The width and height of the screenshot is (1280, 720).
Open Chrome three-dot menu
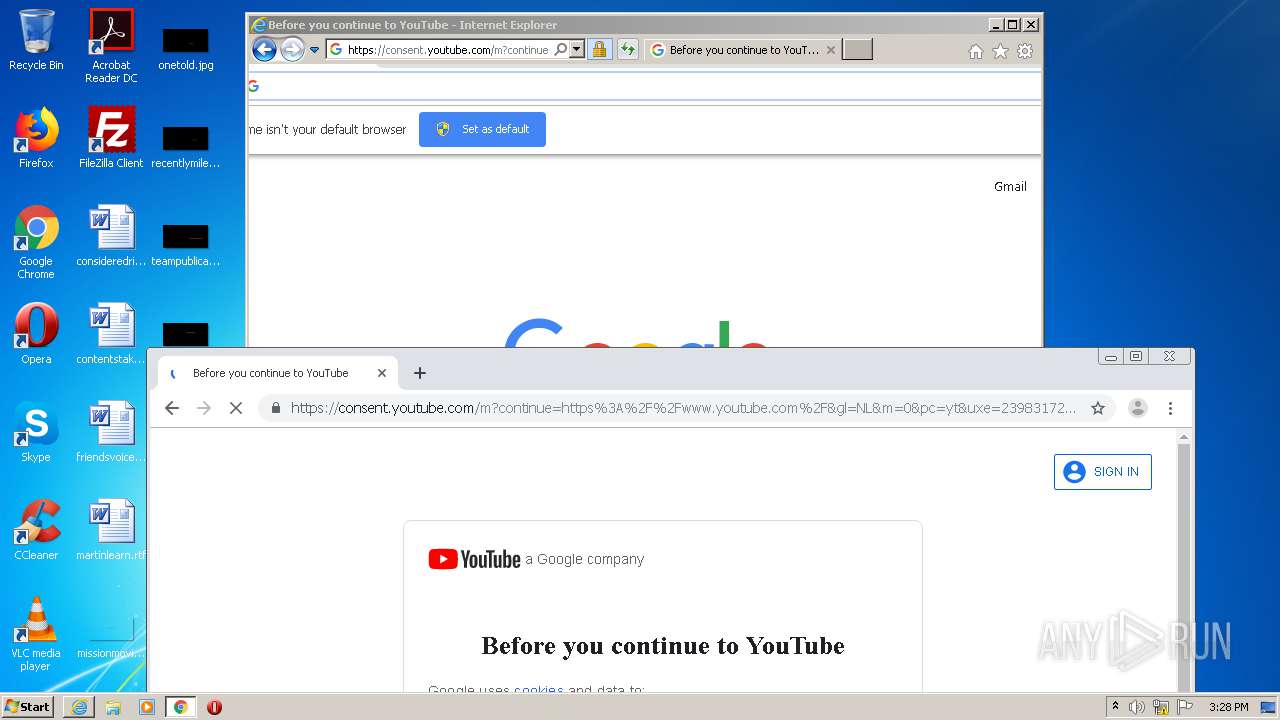click(x=1170, y=408)
